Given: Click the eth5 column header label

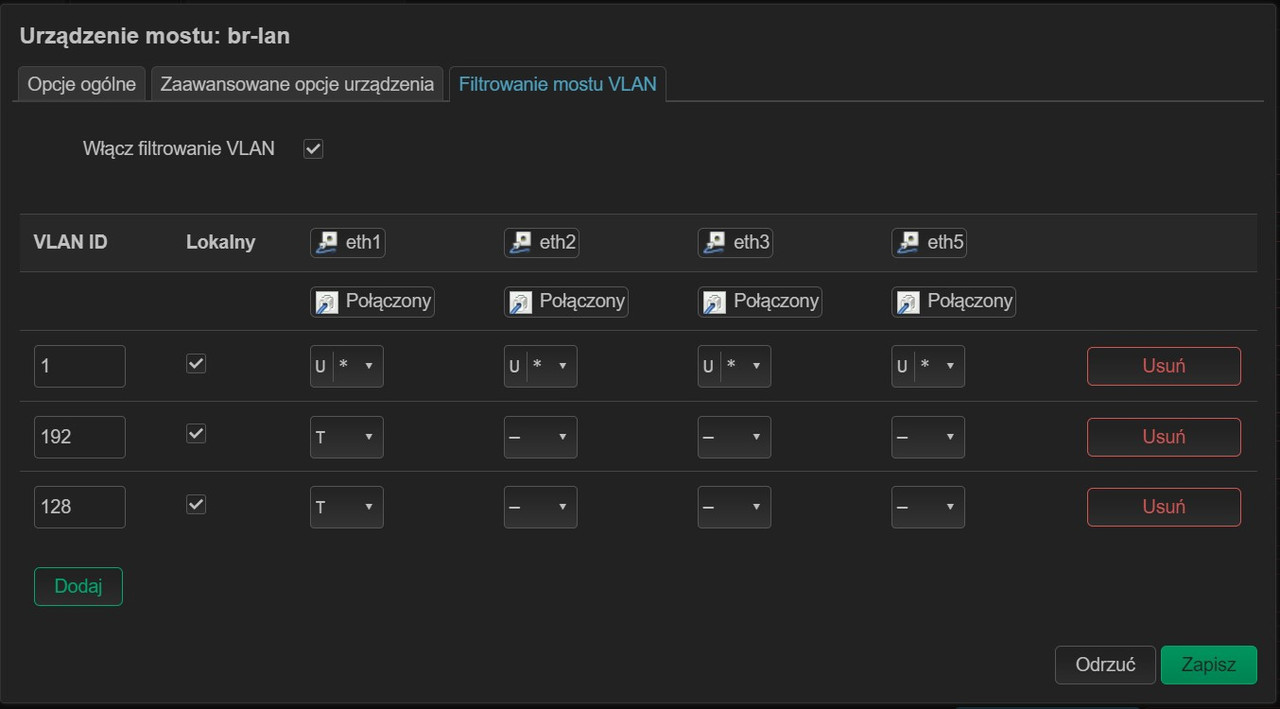Looking at the screenshot, I should [945, 242].
